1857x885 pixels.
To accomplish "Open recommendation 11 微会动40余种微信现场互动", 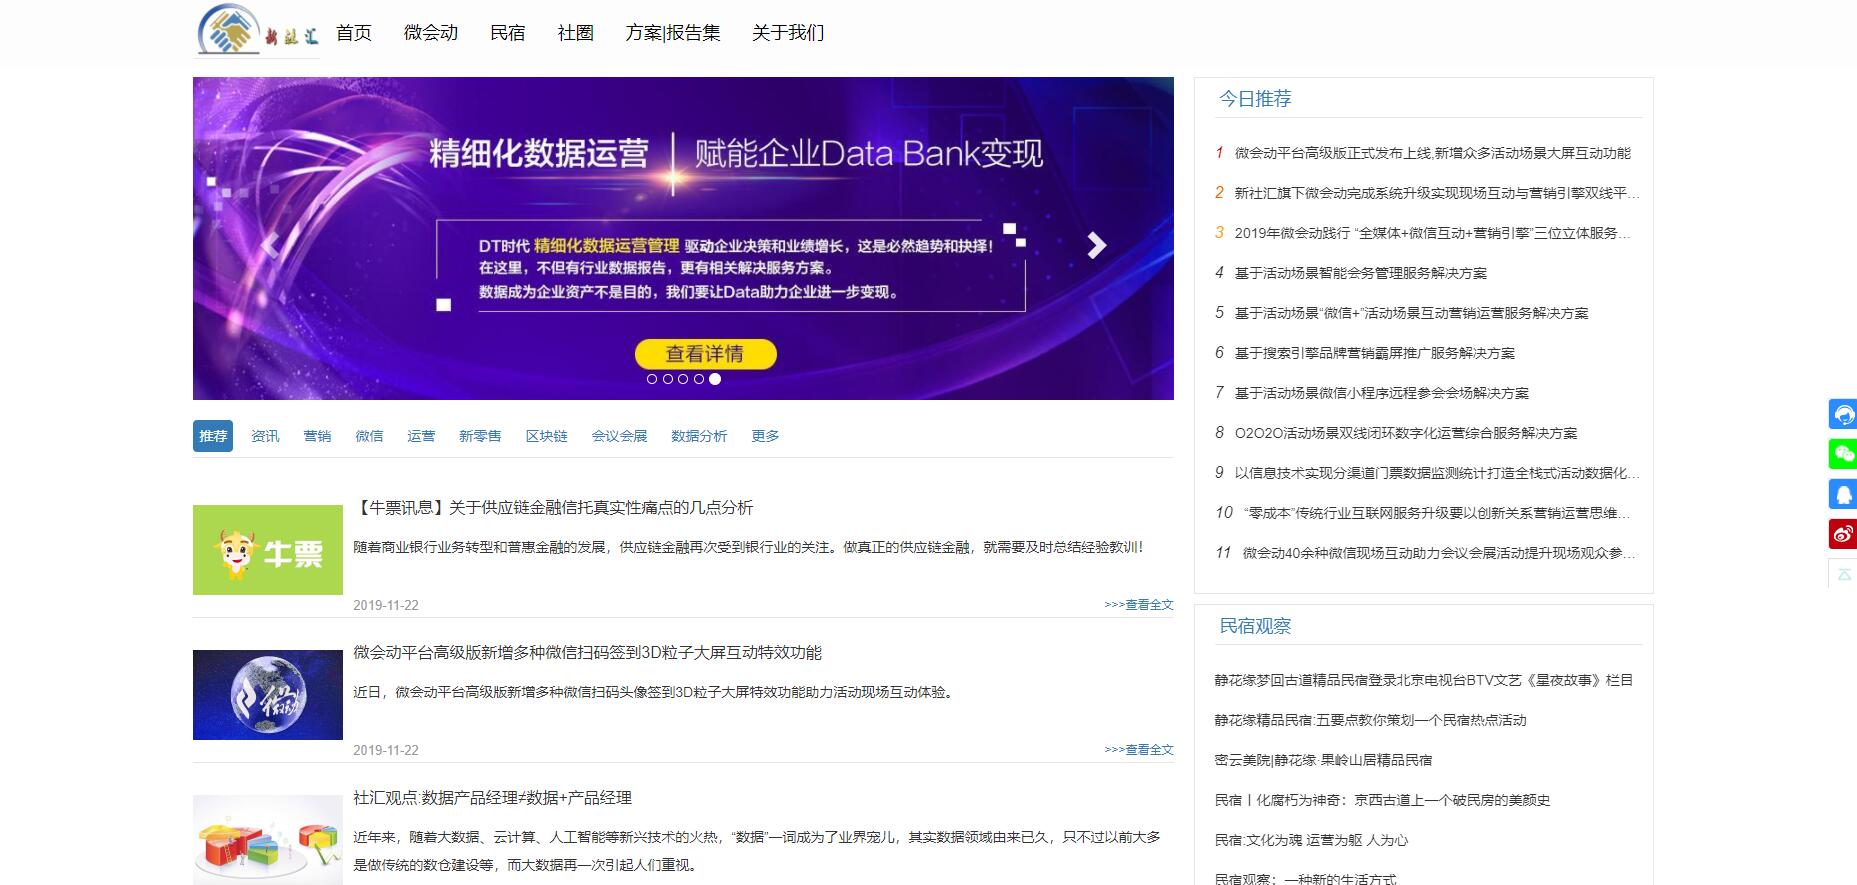I will coord(1439,553).
